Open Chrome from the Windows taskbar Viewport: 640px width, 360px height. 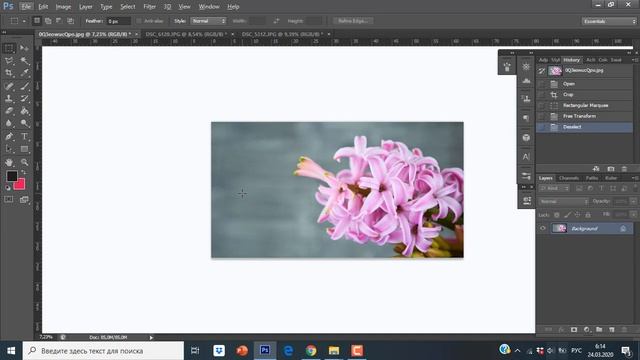[311, 351]
